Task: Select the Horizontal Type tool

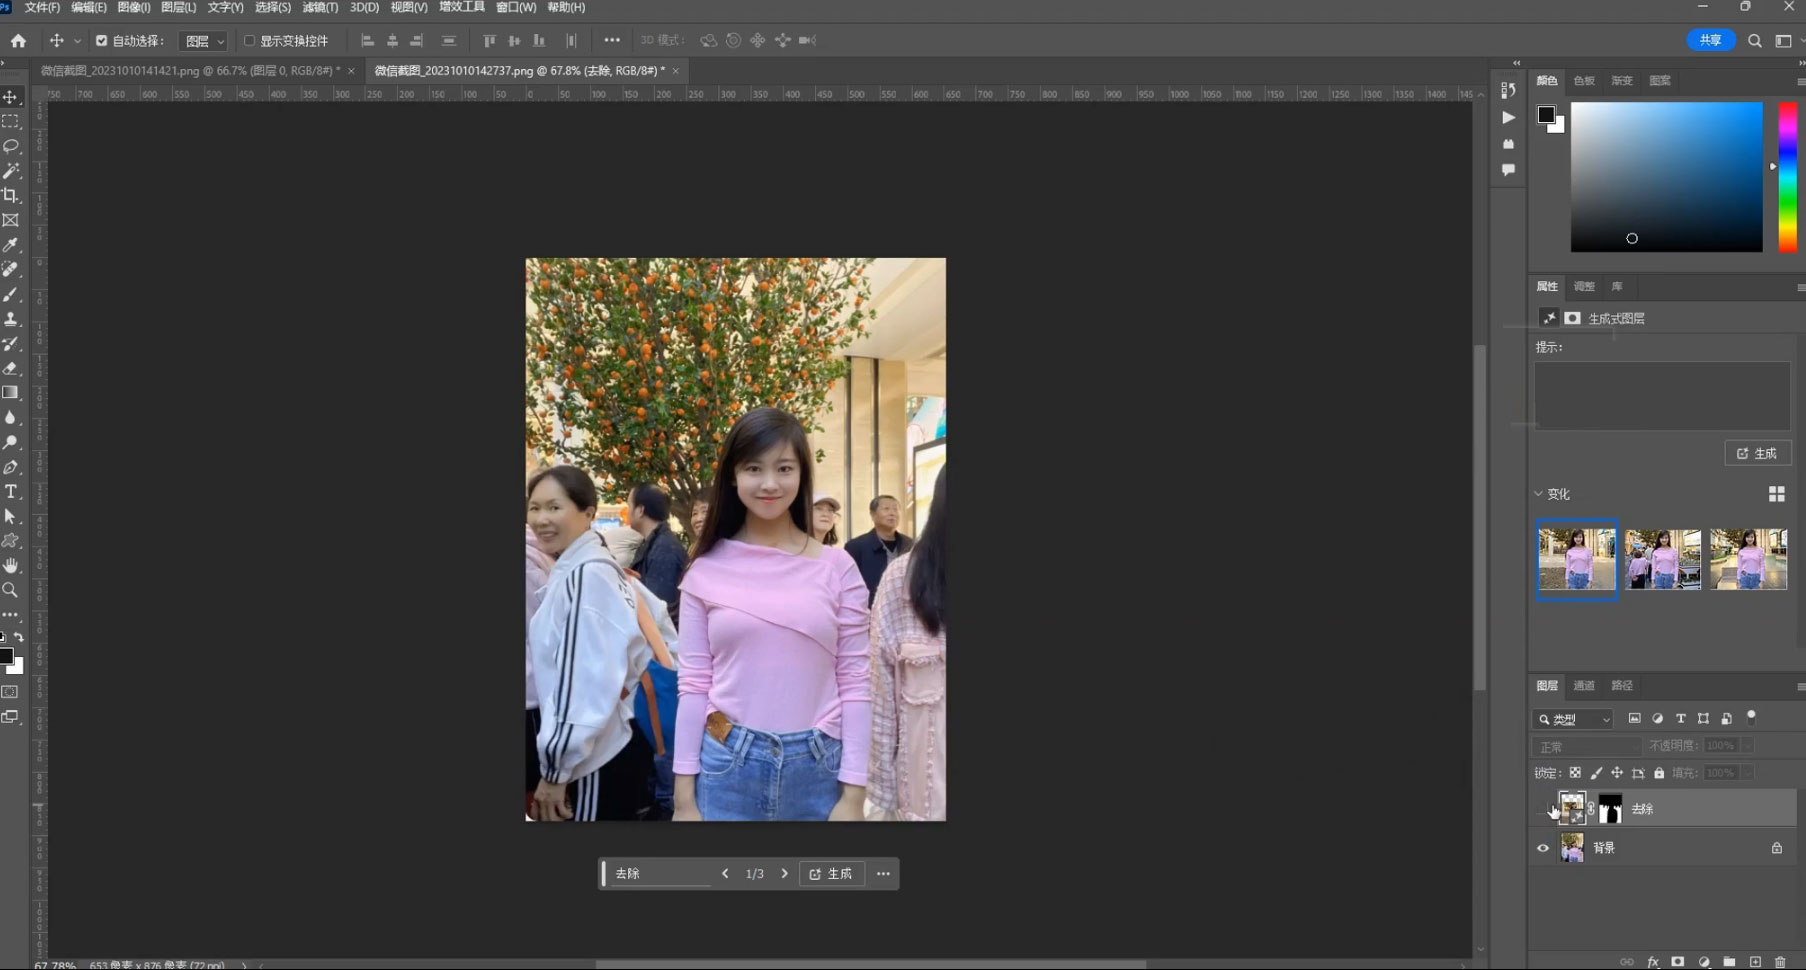Action: click(x=11, y=491)
